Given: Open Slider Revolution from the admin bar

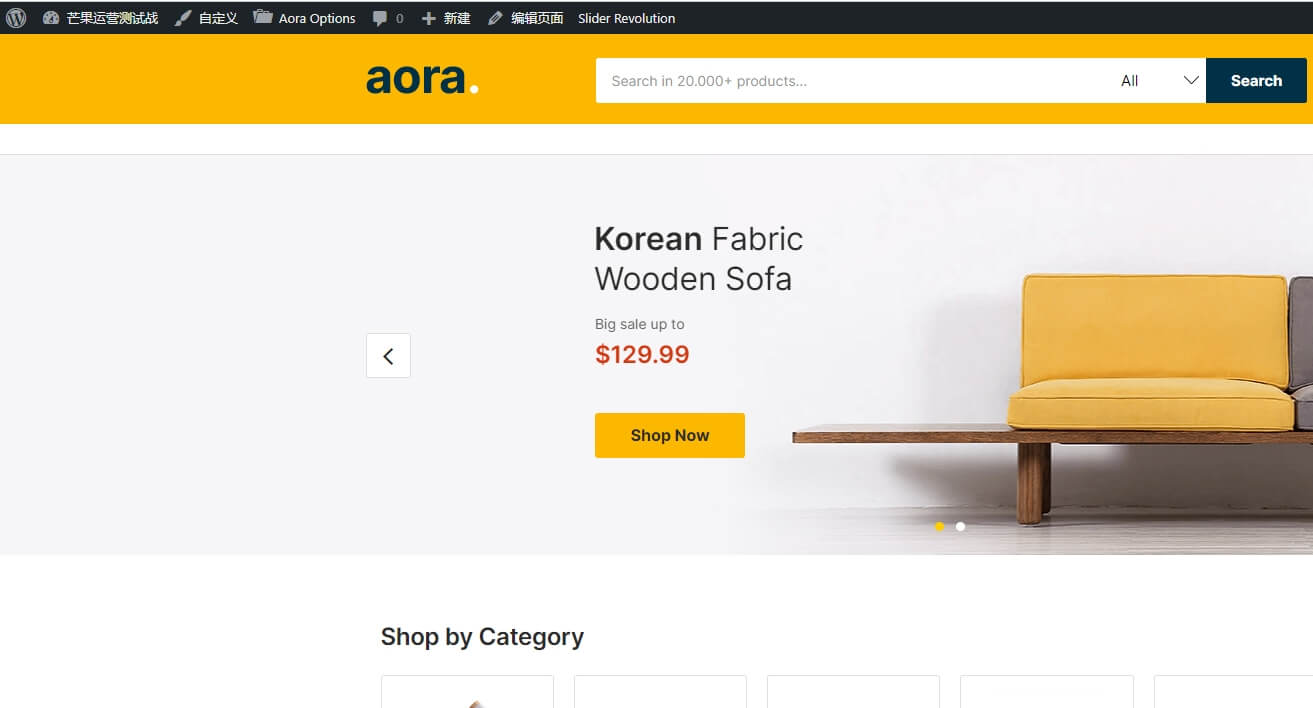Looking at the screenshot, I should pyautogui.click(x=626, y=17).
